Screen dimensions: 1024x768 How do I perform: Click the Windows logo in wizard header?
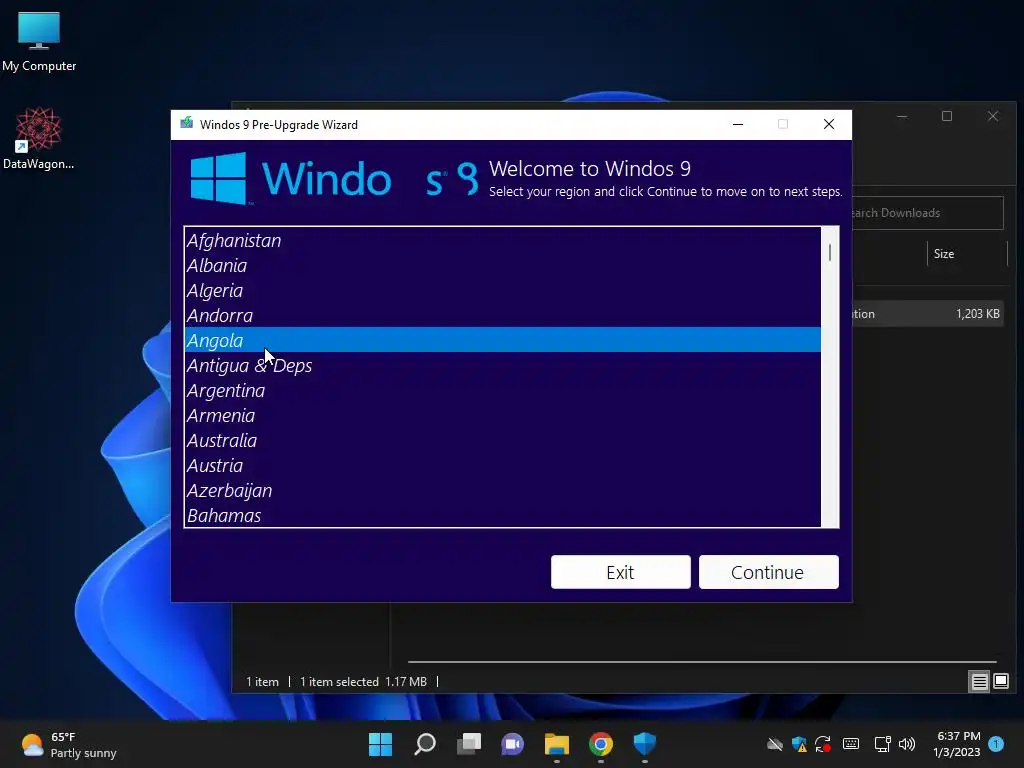(219, 178)
